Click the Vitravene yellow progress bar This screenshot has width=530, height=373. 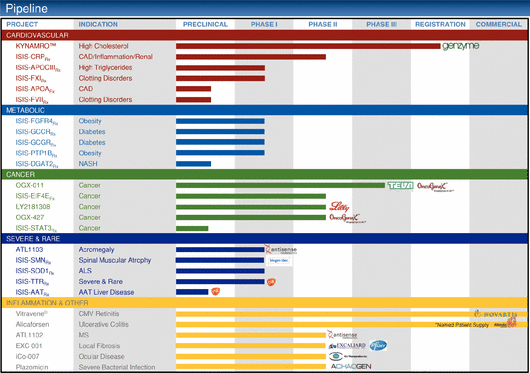(x=352, y=314)
